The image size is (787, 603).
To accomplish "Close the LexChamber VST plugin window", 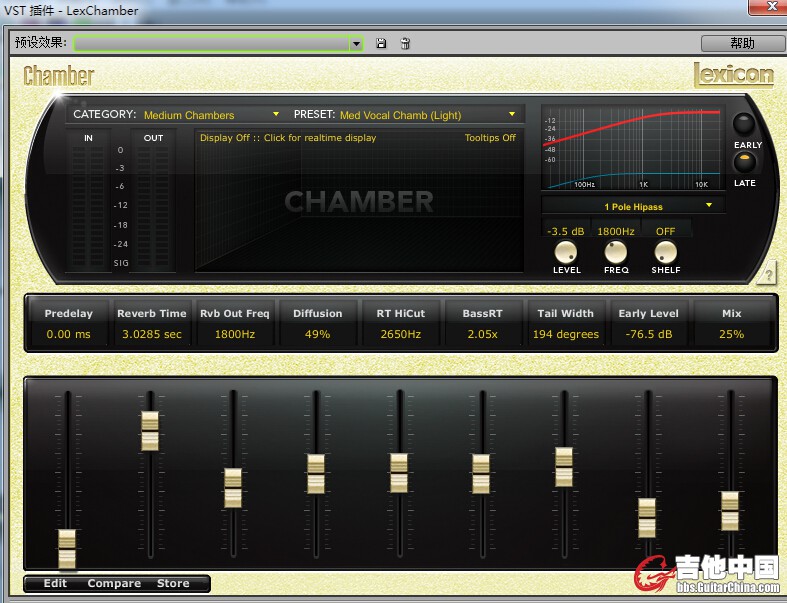I will (x=770, y=7).
